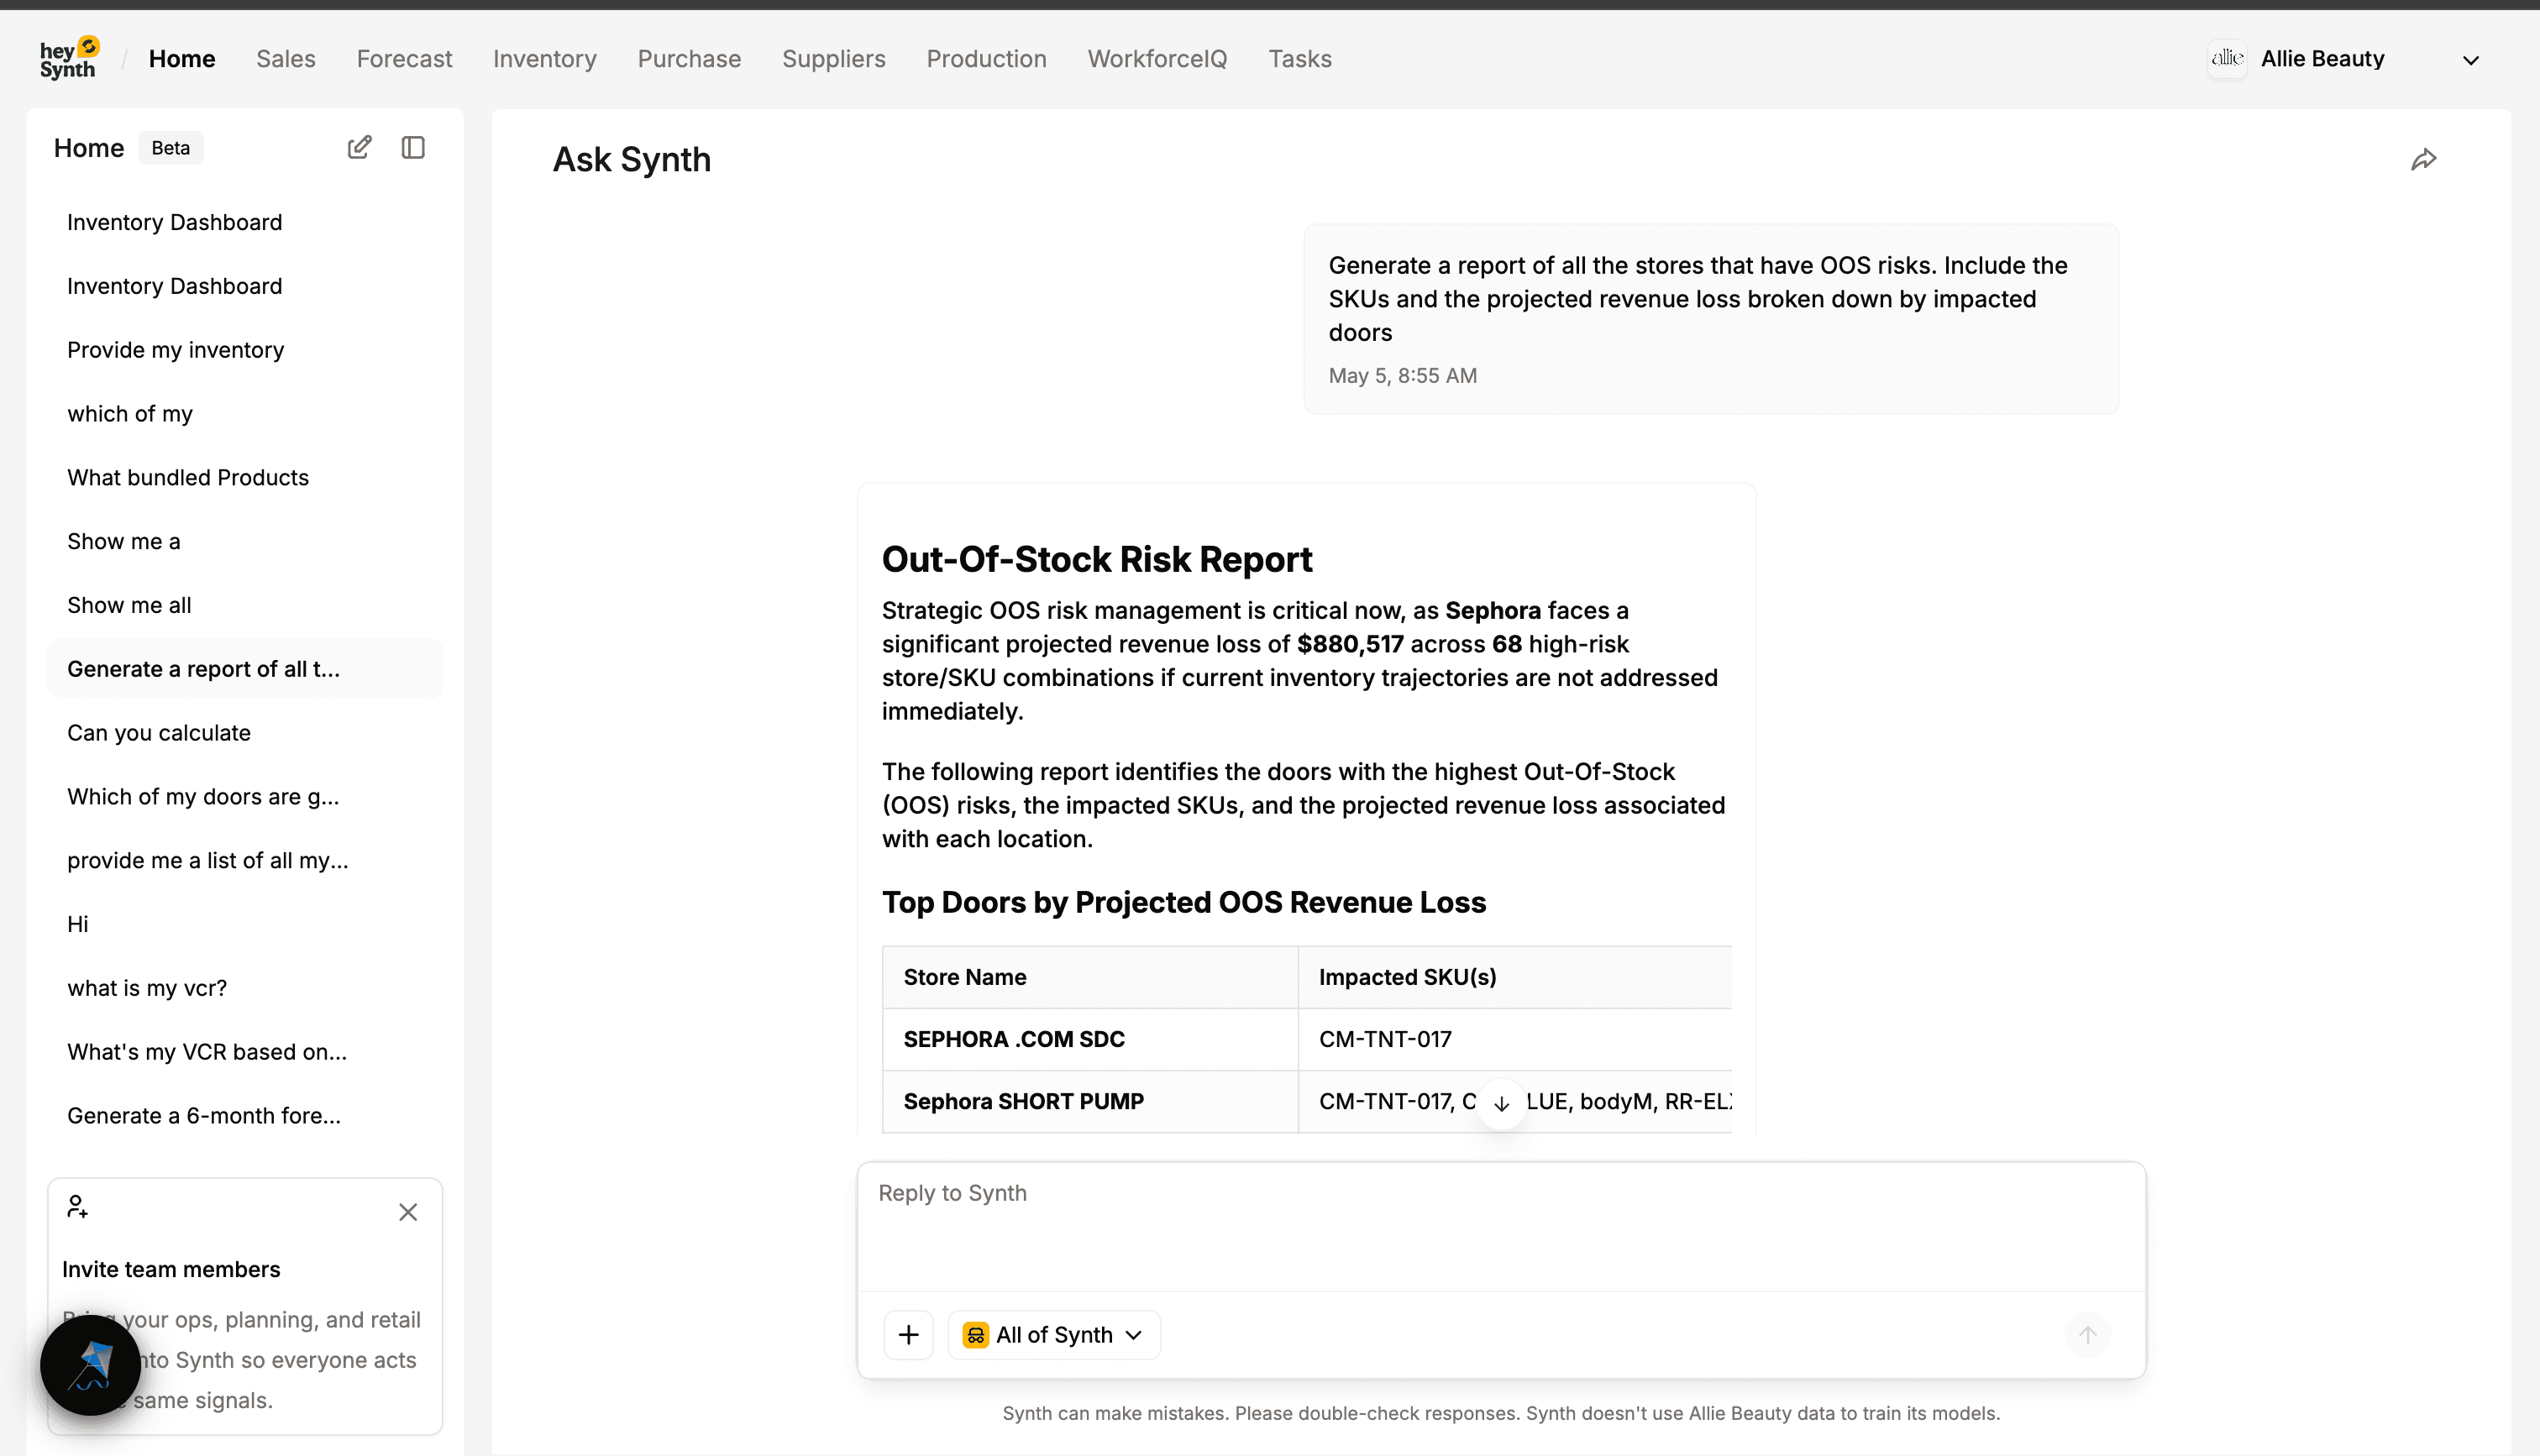Screen dimensions: 2540x1456
Task: Switch to the Forecast tab
Action: (x=404, y=59)
